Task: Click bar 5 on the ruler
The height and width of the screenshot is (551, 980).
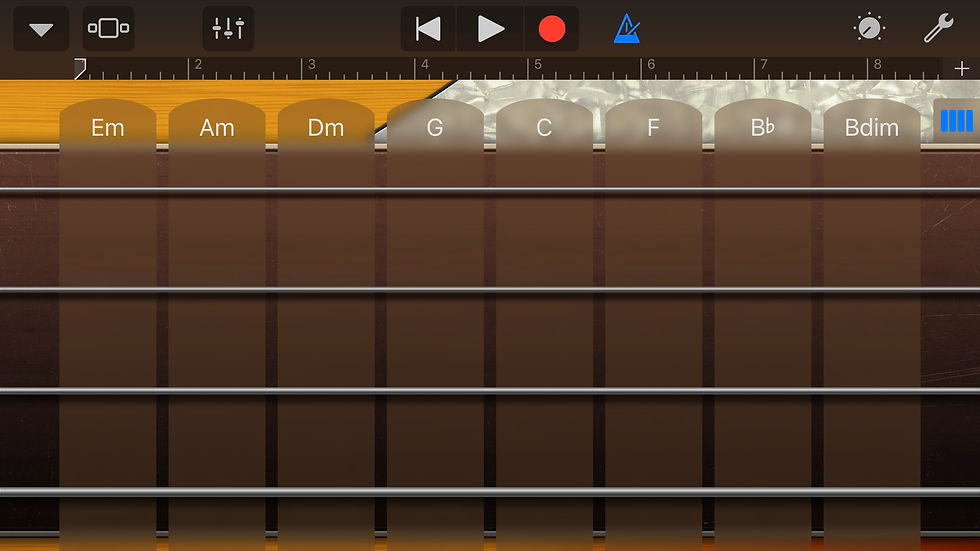Action: click(x=538, y=65)
